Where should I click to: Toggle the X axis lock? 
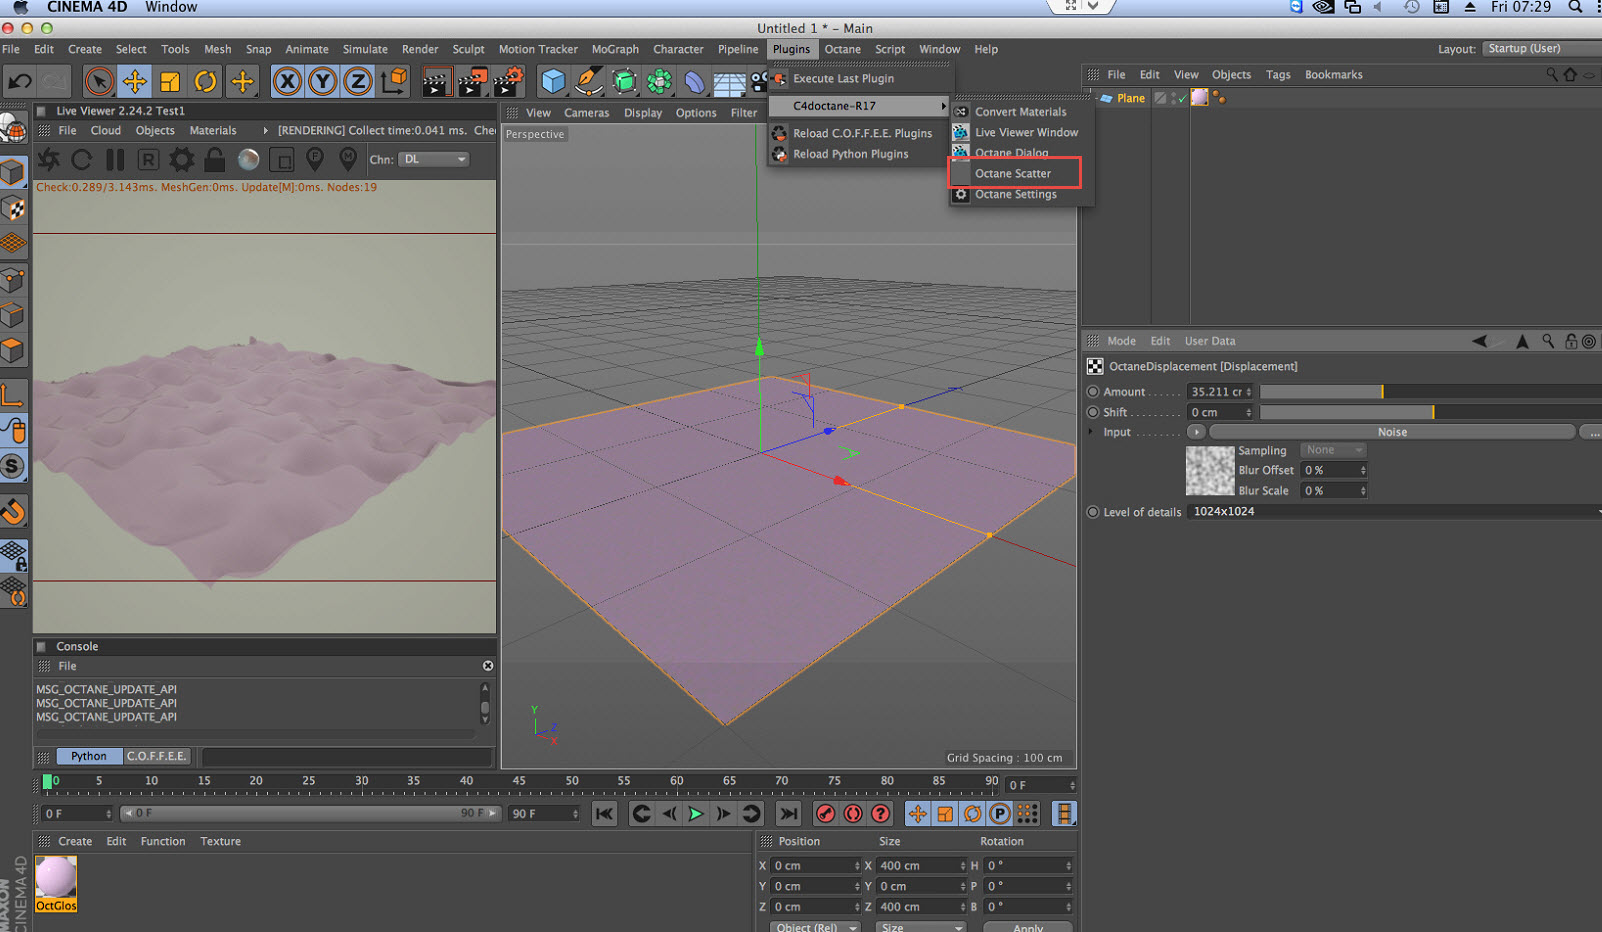coord(287,81)
